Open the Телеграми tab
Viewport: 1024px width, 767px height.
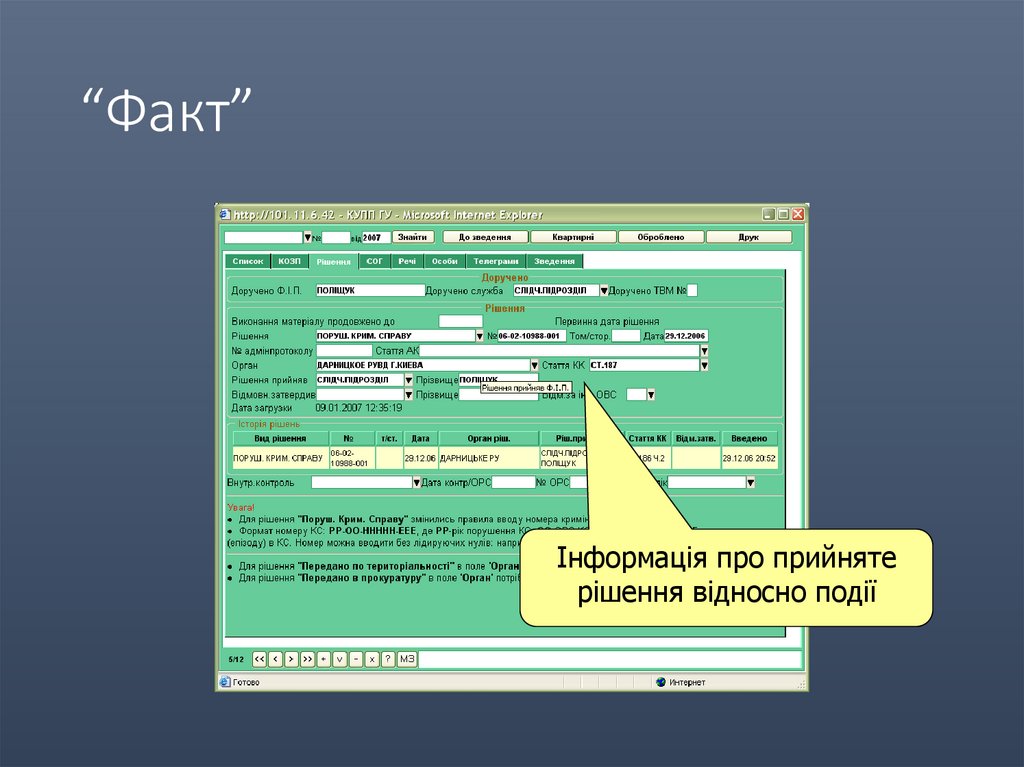[496, 261]
